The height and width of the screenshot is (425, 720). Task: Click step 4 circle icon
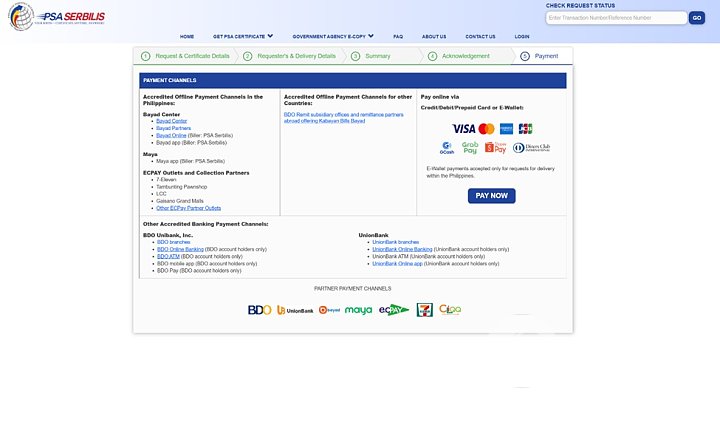[432, 56]
